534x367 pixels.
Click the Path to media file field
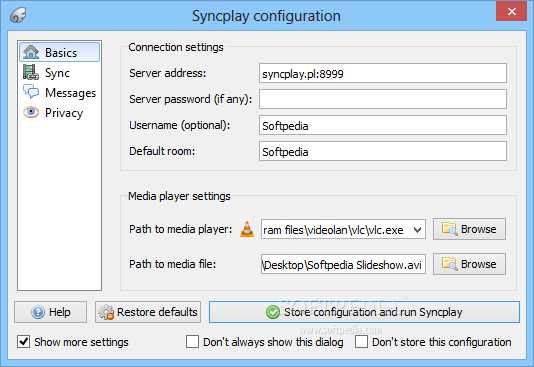[343, 264]
